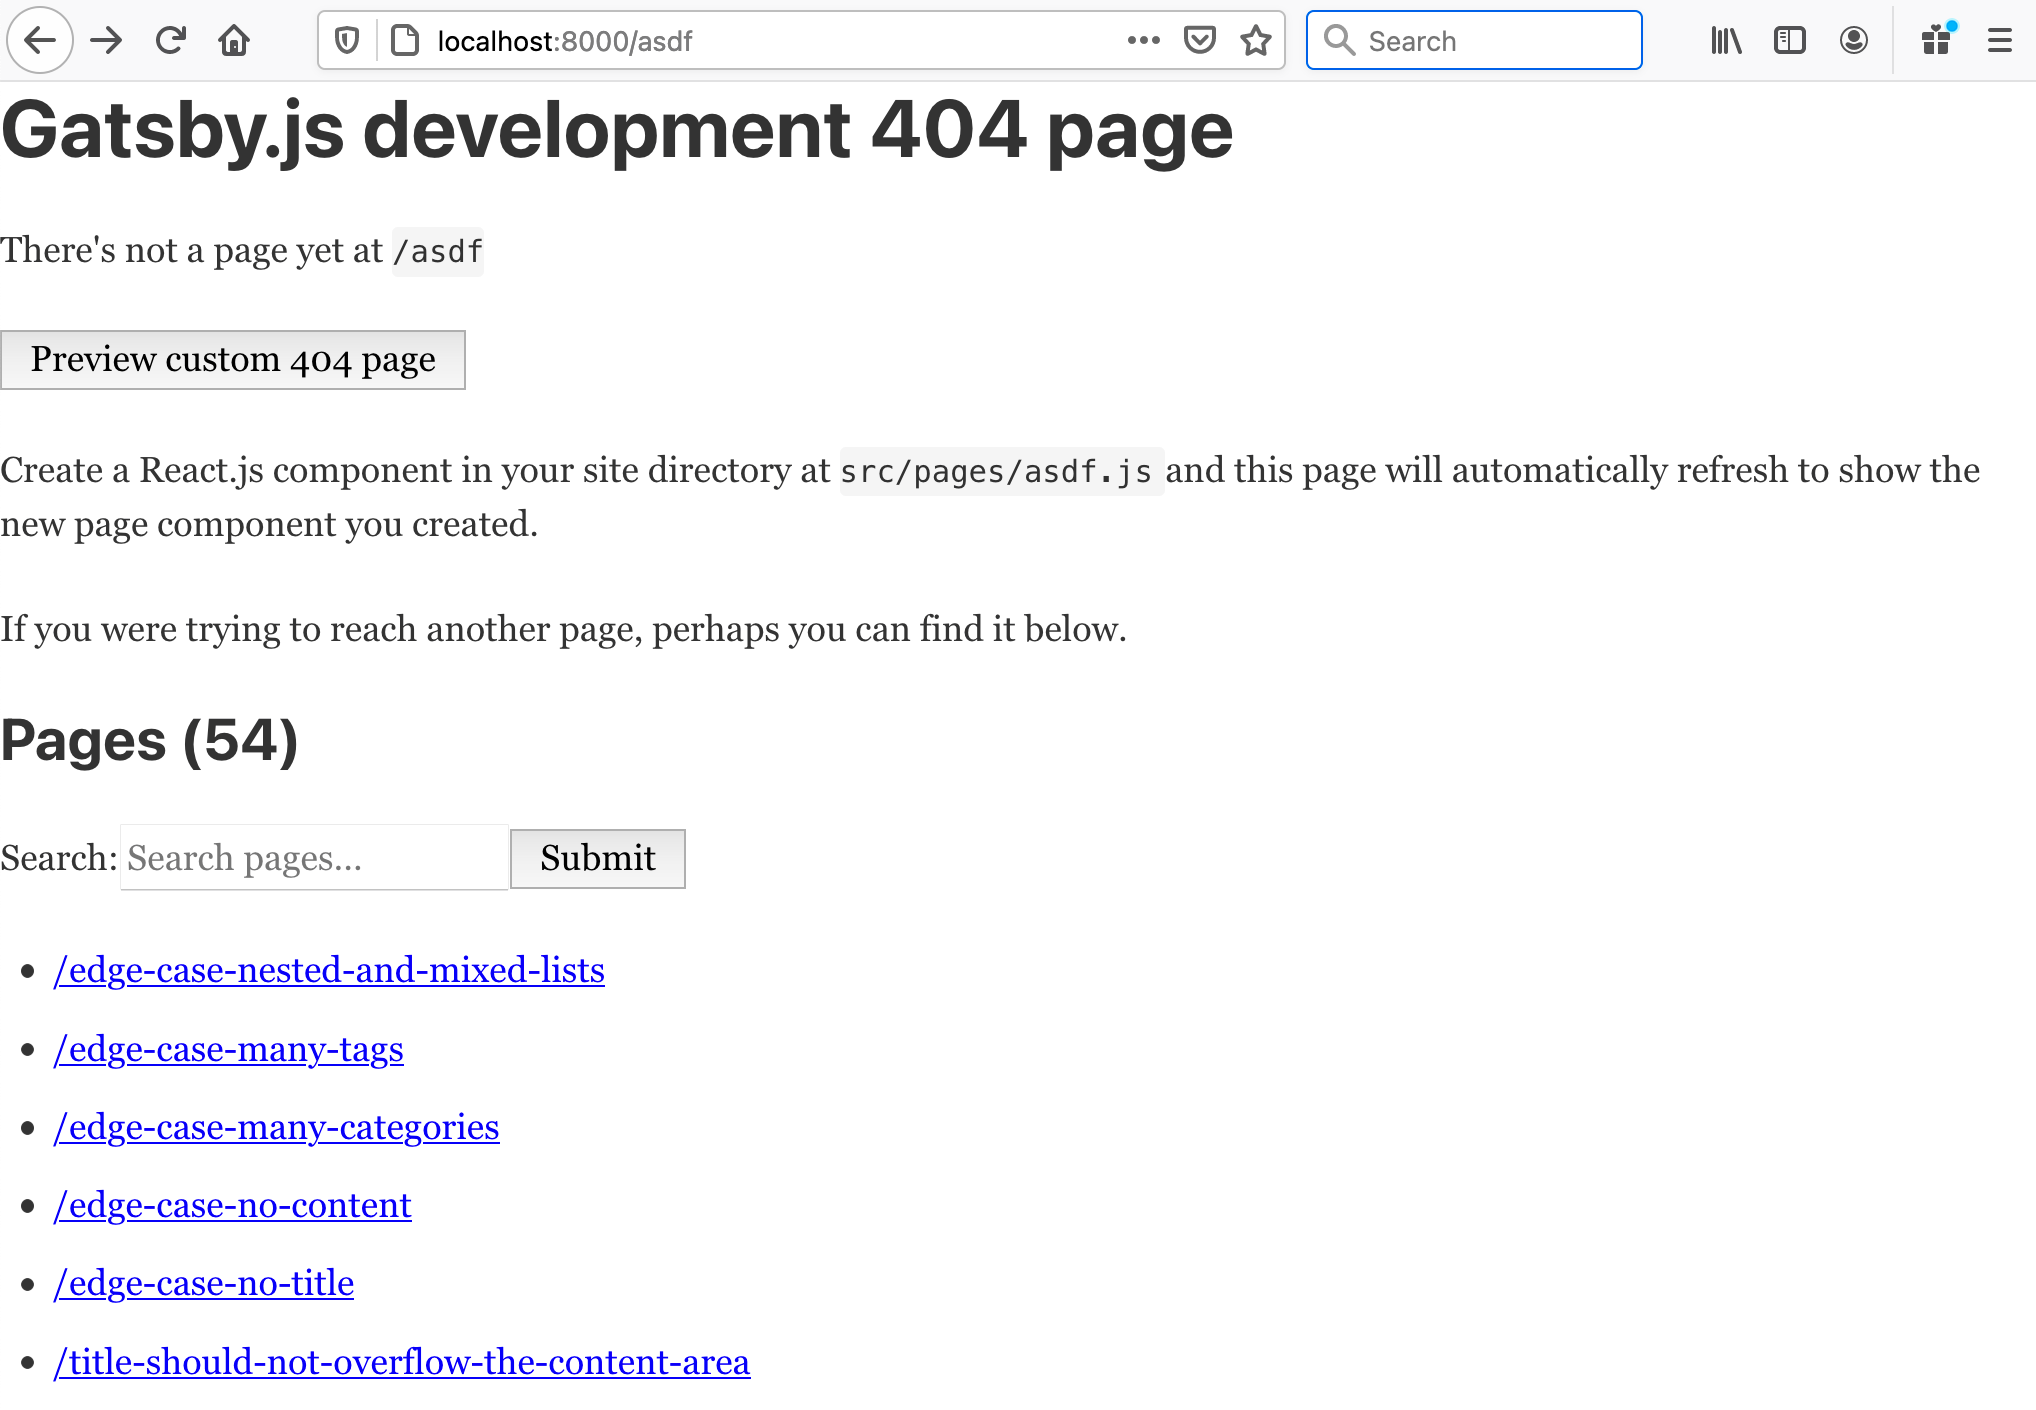
Task: Open /edge-case-no-content link
Action: click(x=233, y=1205)
